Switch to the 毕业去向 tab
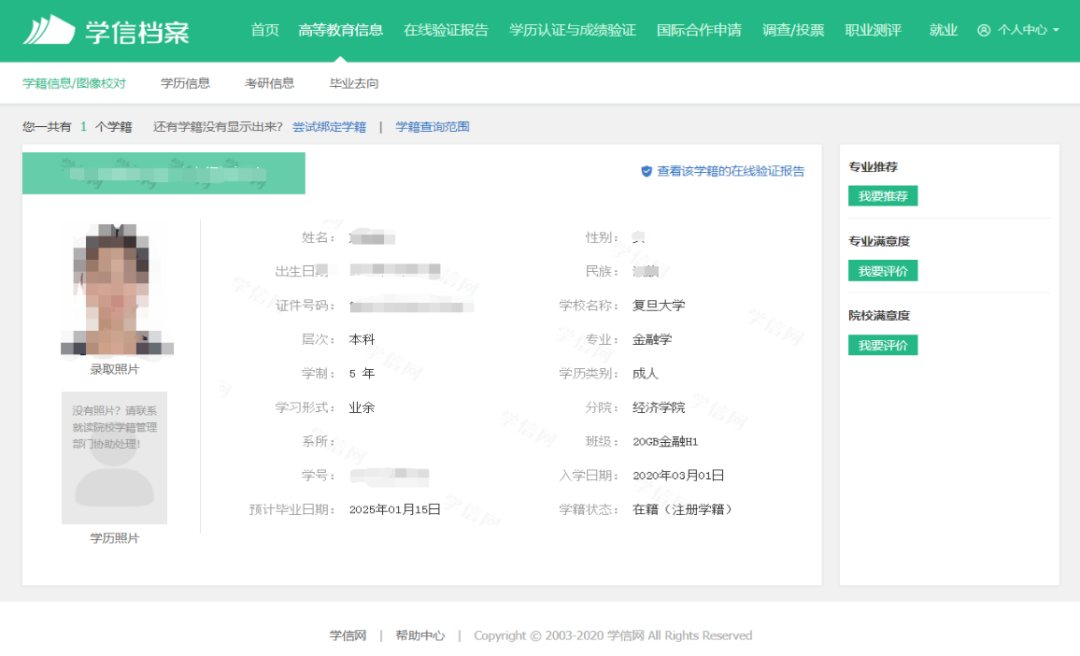The height and width of the screenshot is (656, 1080). (x=354, y=83)
